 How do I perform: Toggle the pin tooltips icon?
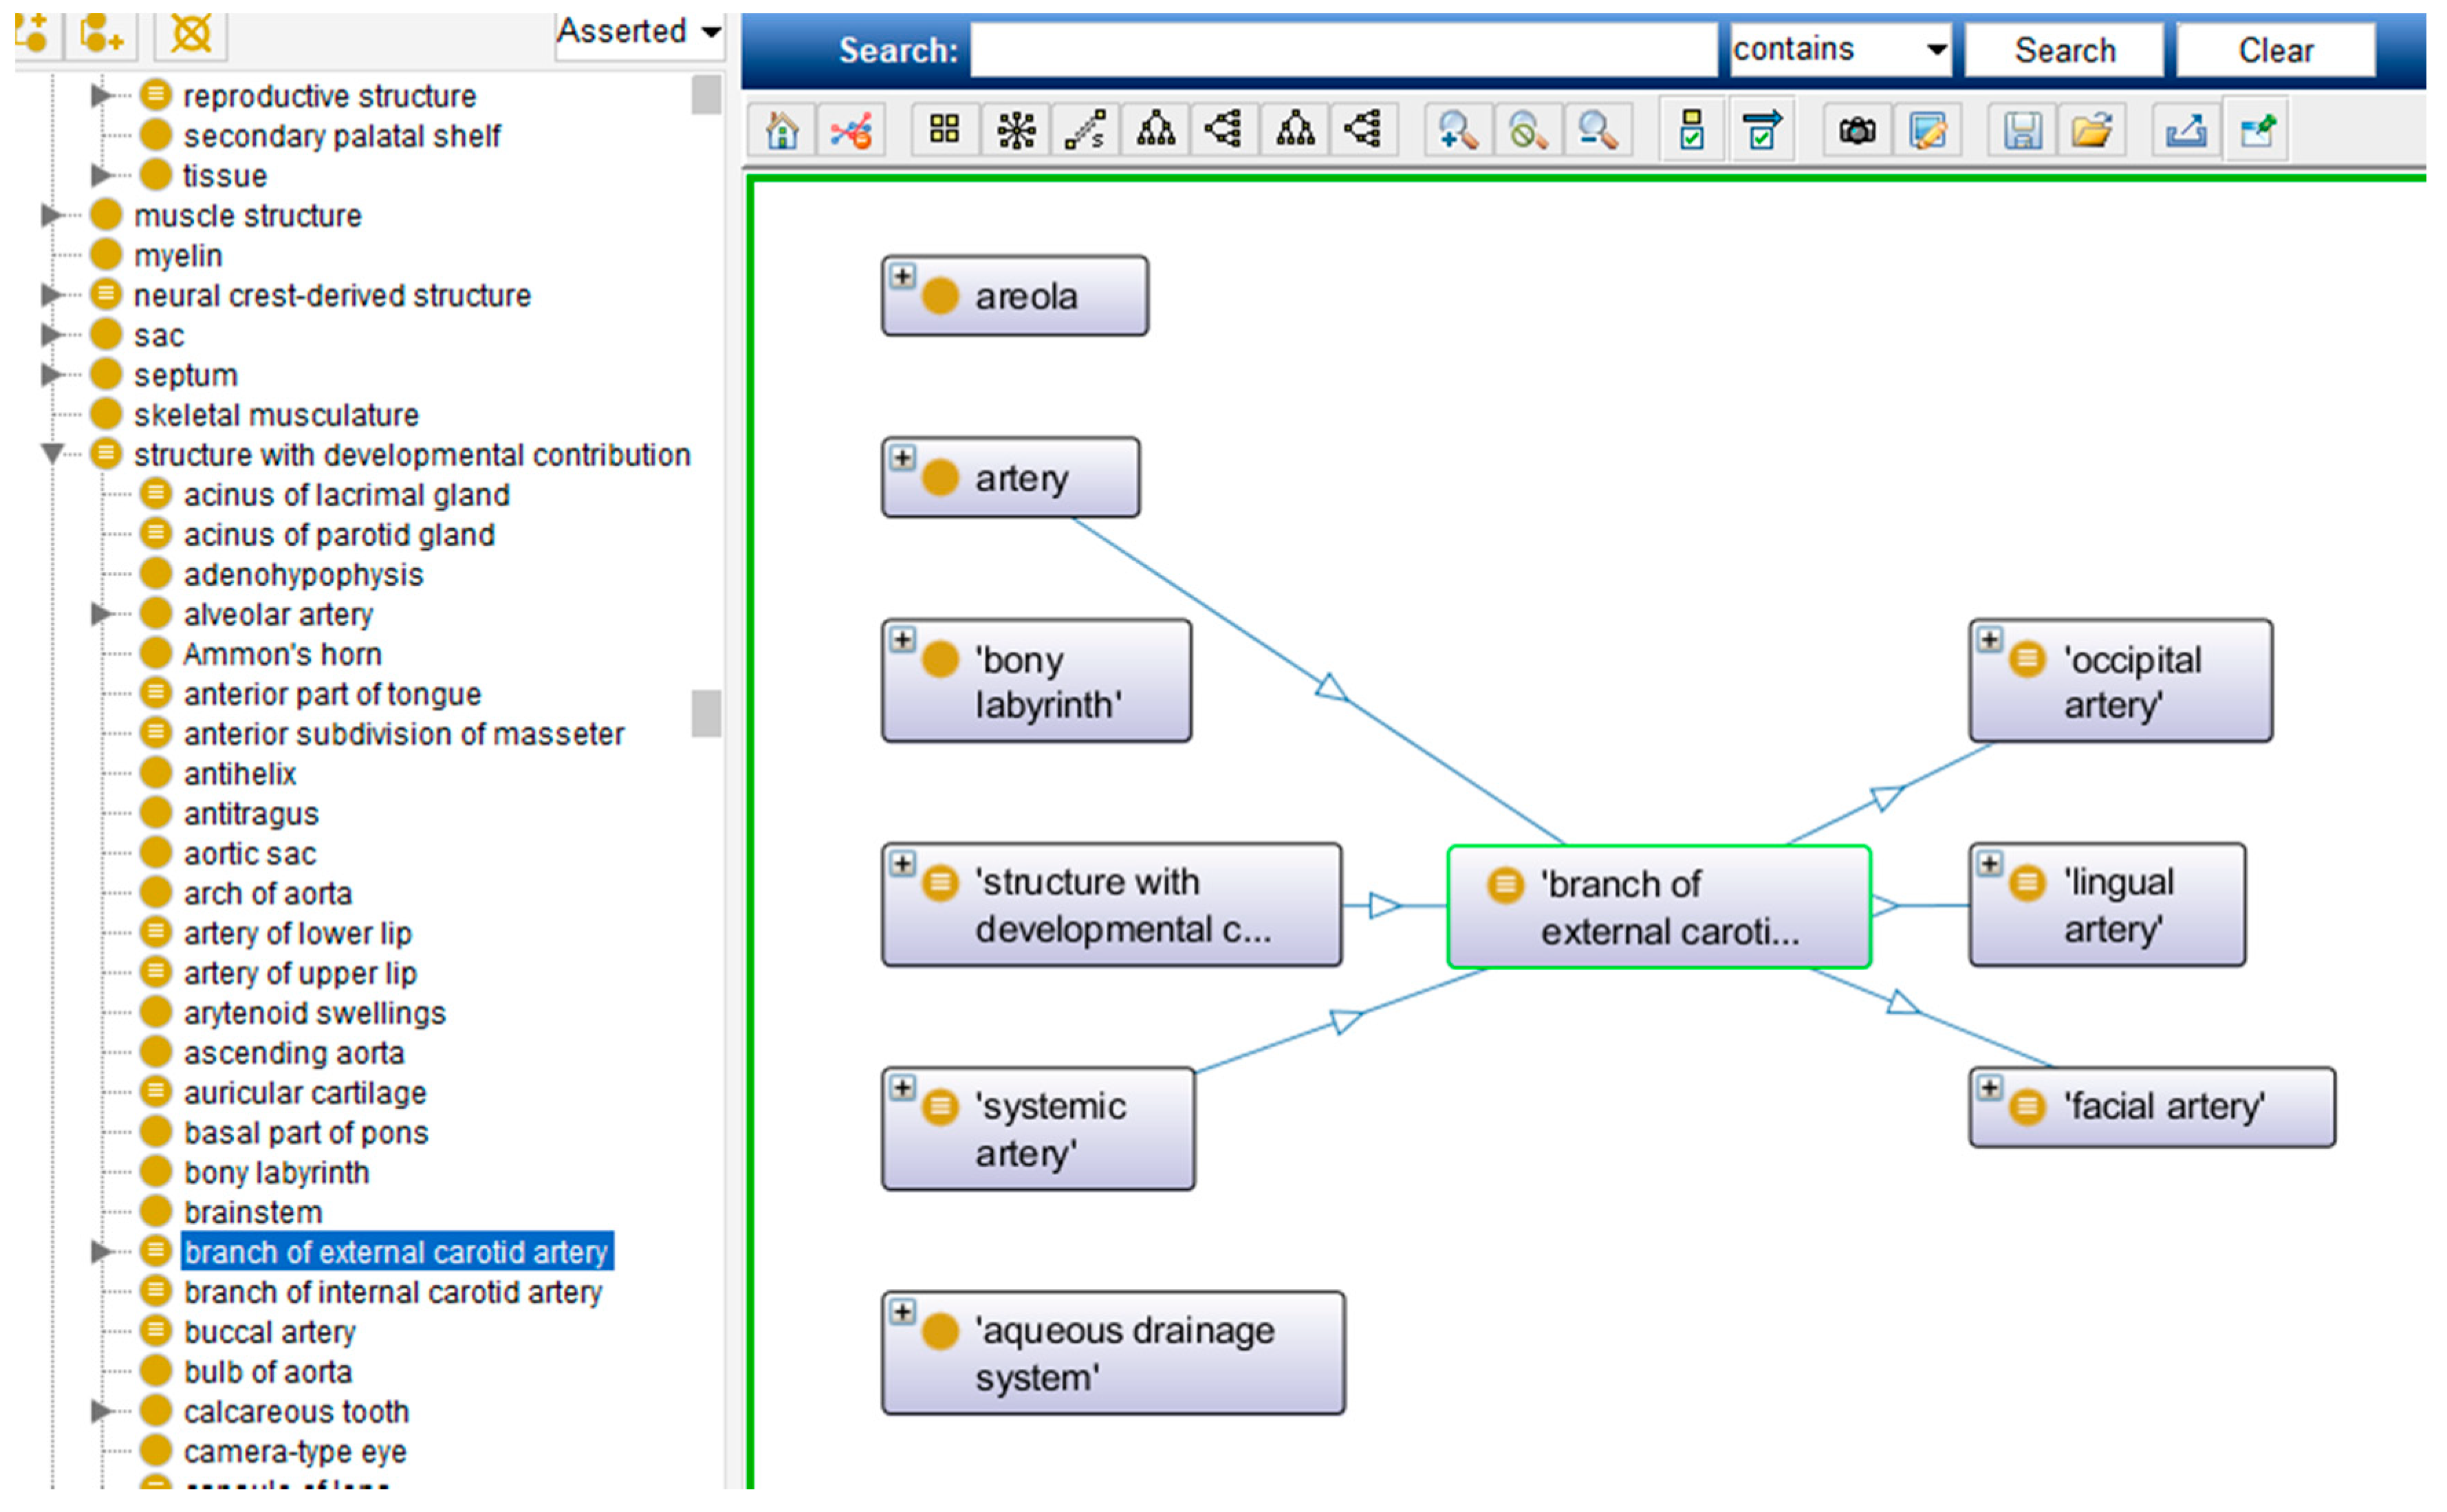click(2257, 131)
